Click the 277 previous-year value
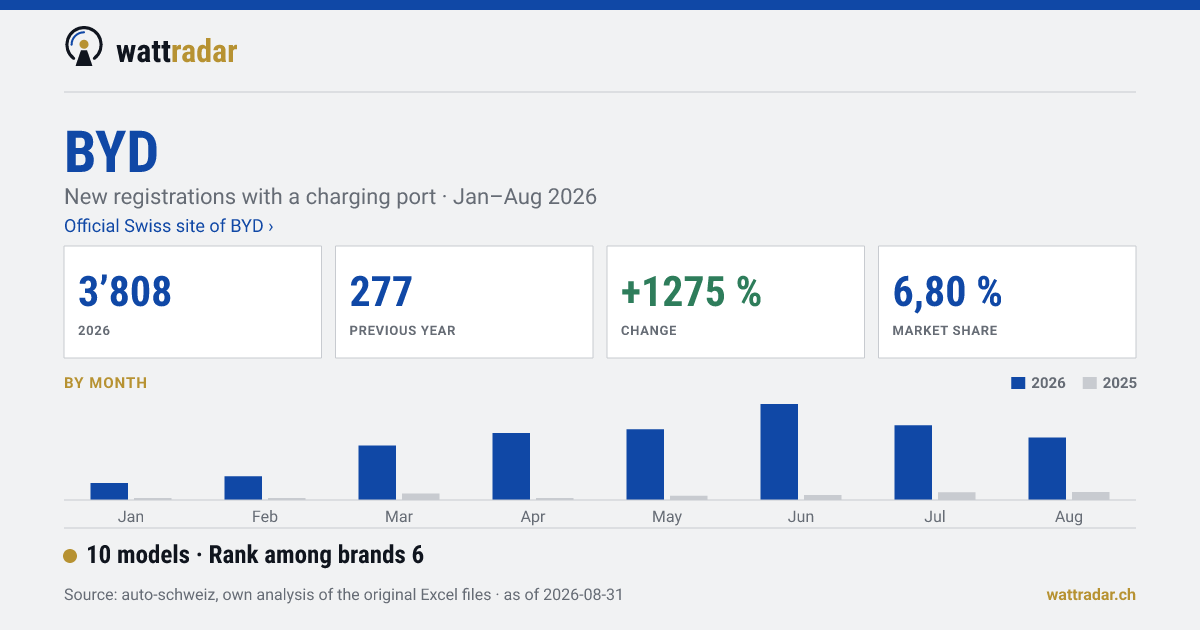 point(381,291)
